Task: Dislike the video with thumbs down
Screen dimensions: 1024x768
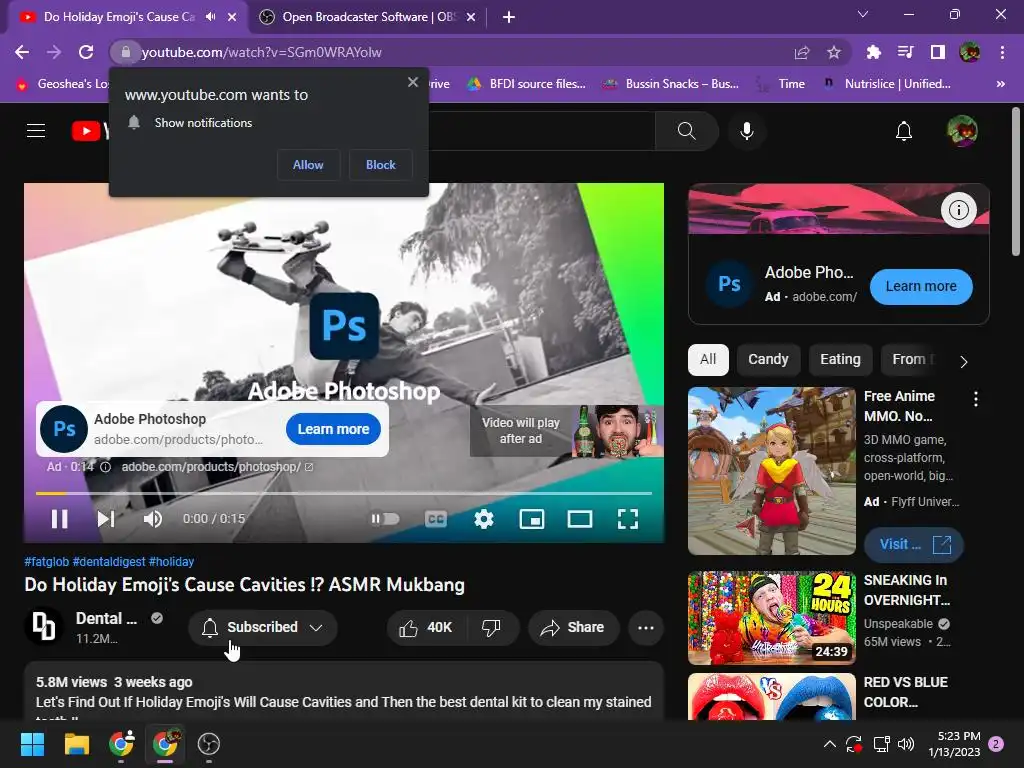Action: point(492,628)
